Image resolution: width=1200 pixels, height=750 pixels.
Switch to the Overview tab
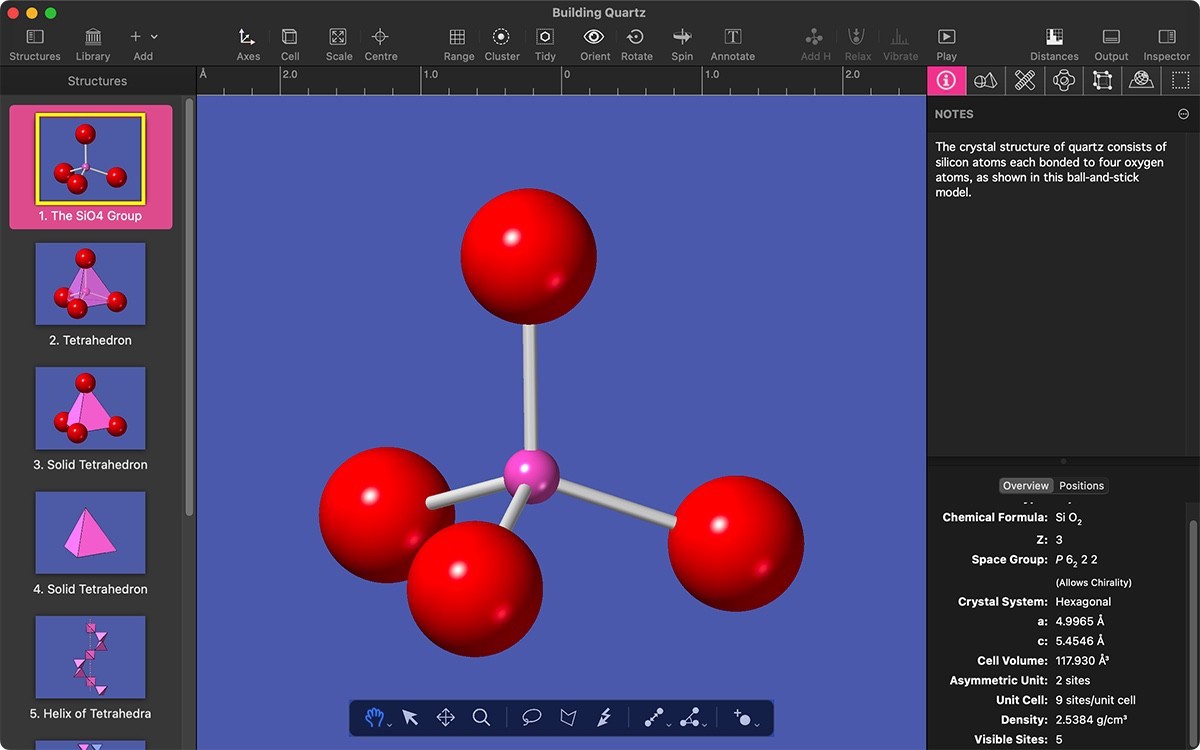click(x=1025, y=485)
